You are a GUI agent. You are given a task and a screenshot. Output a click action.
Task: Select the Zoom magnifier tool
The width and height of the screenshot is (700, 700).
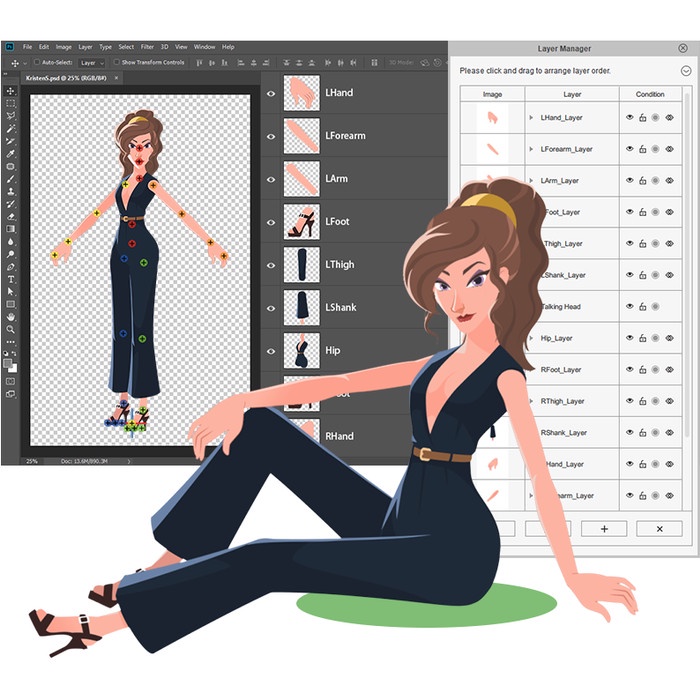pyautogui.click(x=11, y=329)
